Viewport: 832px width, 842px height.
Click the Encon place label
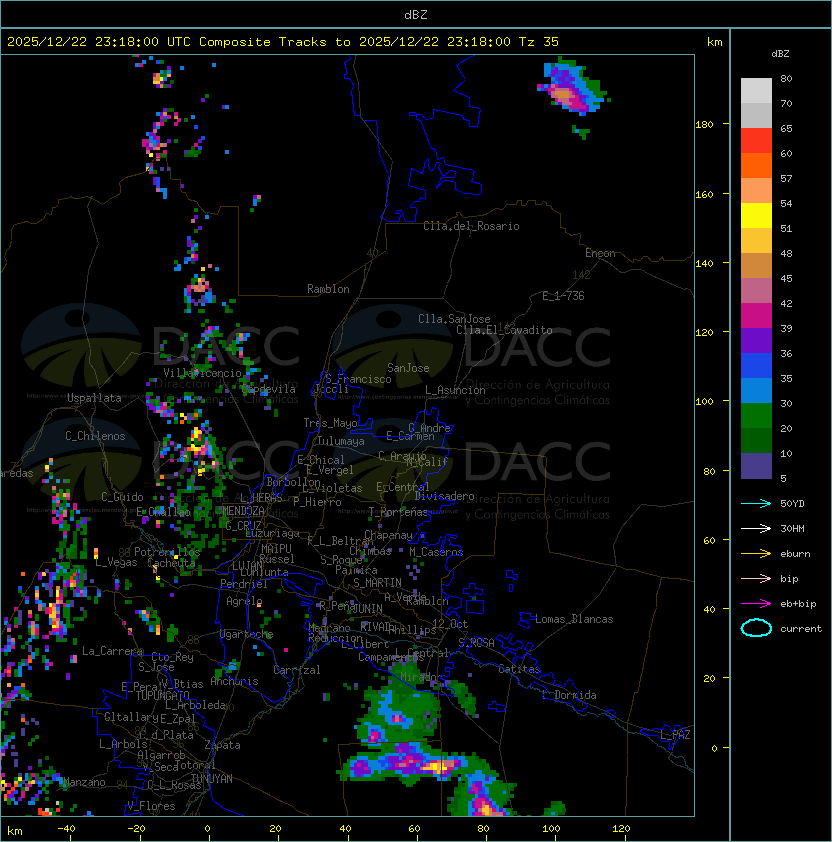click(600, 253)
